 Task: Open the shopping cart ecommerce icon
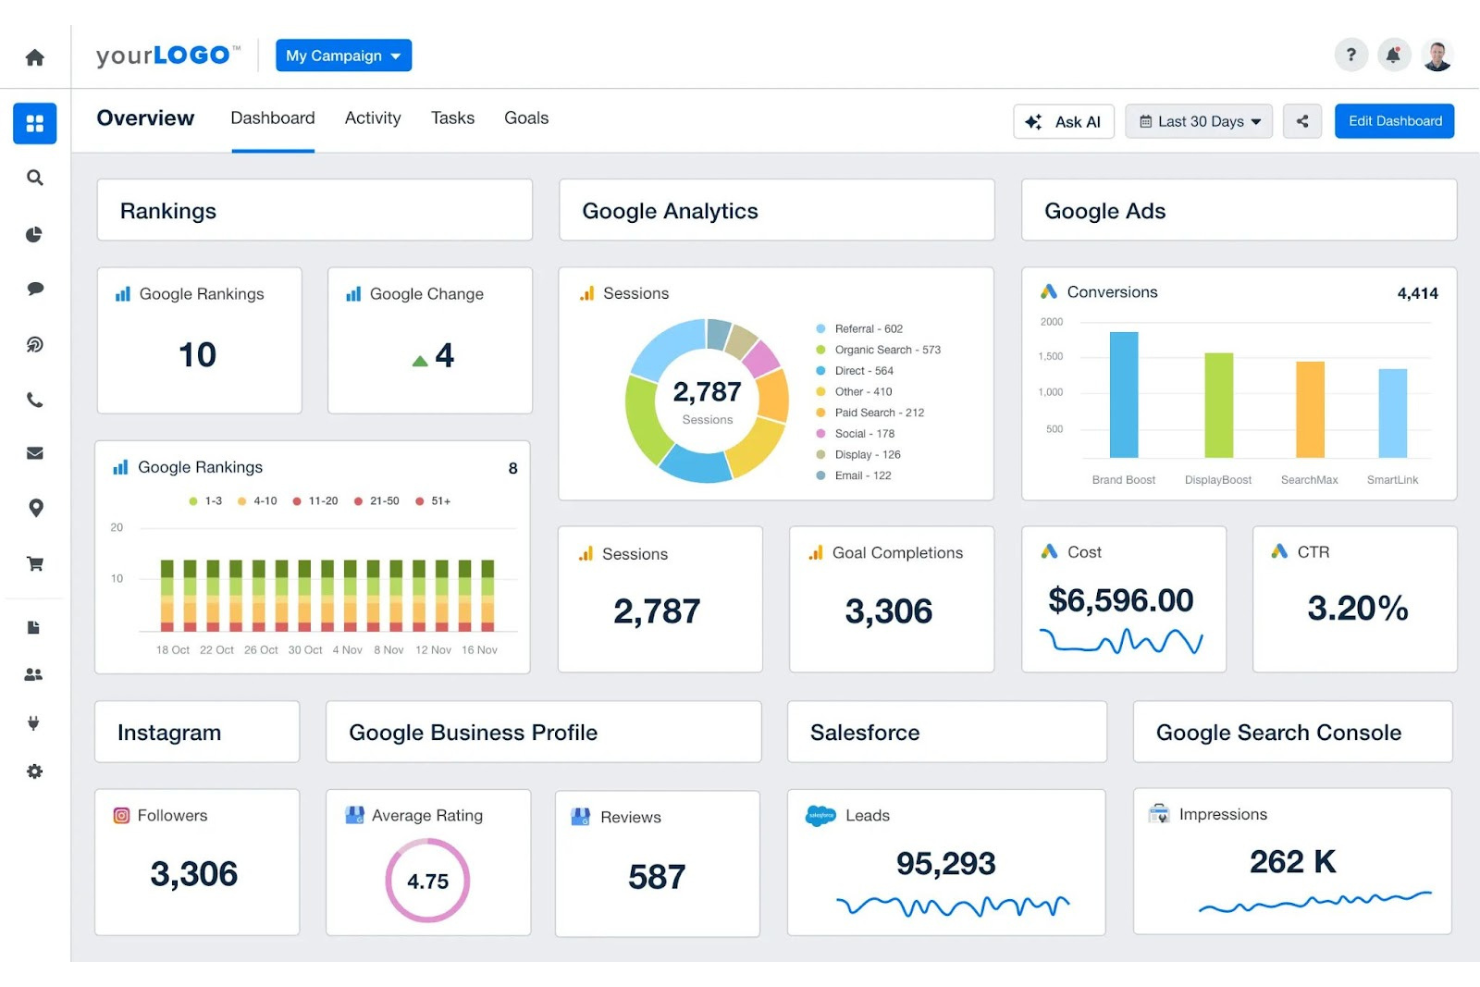35,564
